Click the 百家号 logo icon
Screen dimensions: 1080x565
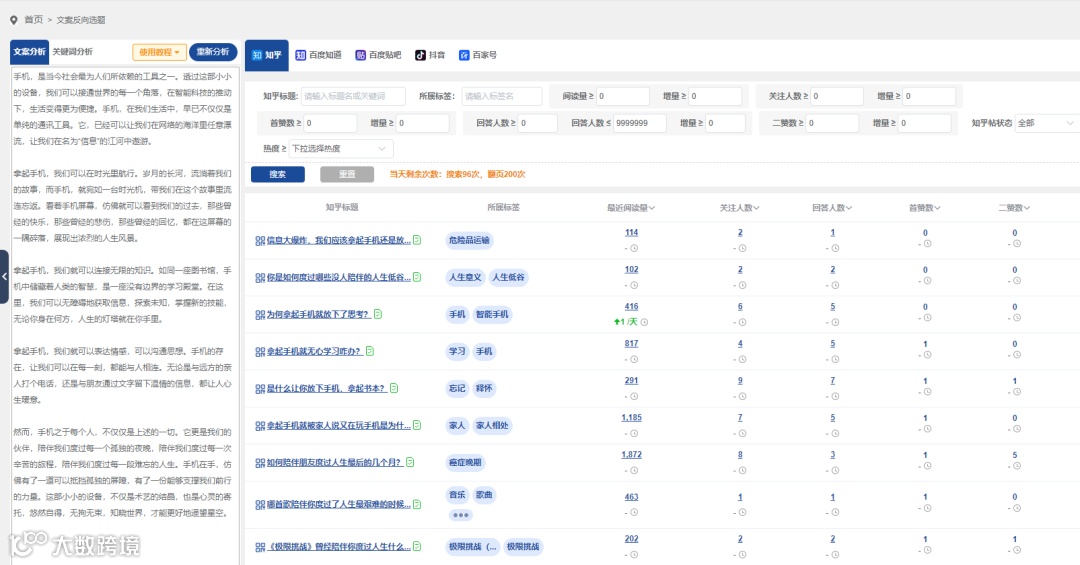(464, 55)
